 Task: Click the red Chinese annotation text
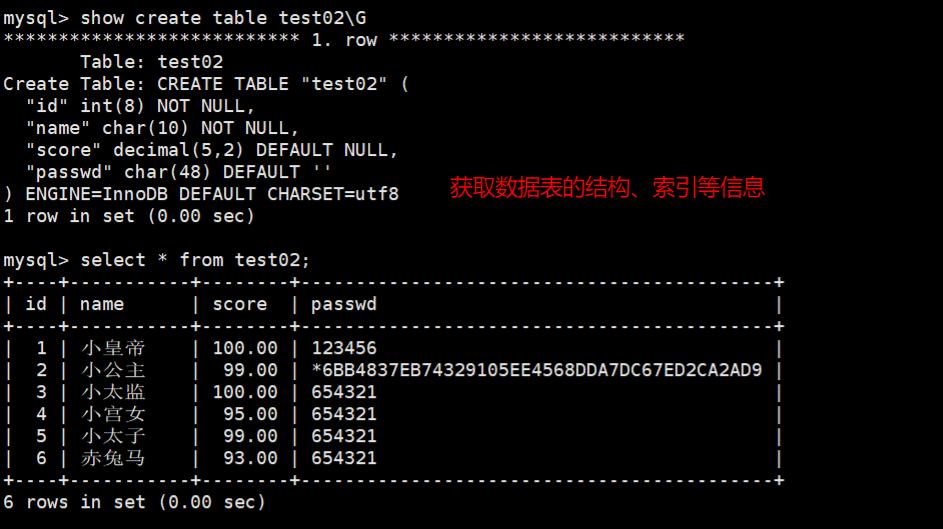607,187
